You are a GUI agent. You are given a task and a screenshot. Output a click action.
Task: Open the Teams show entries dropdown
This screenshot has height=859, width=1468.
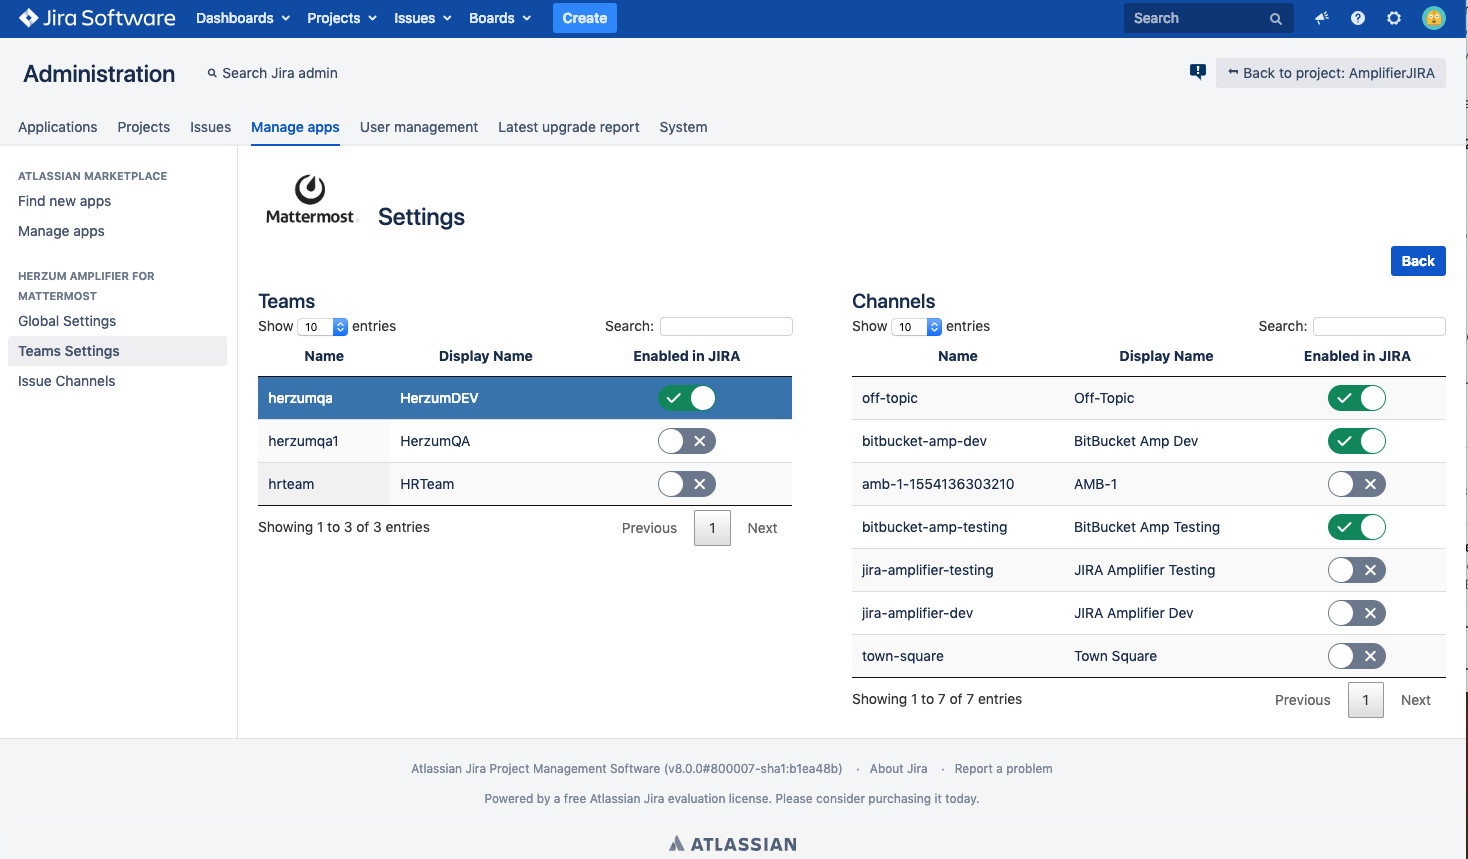click(323, 327)
